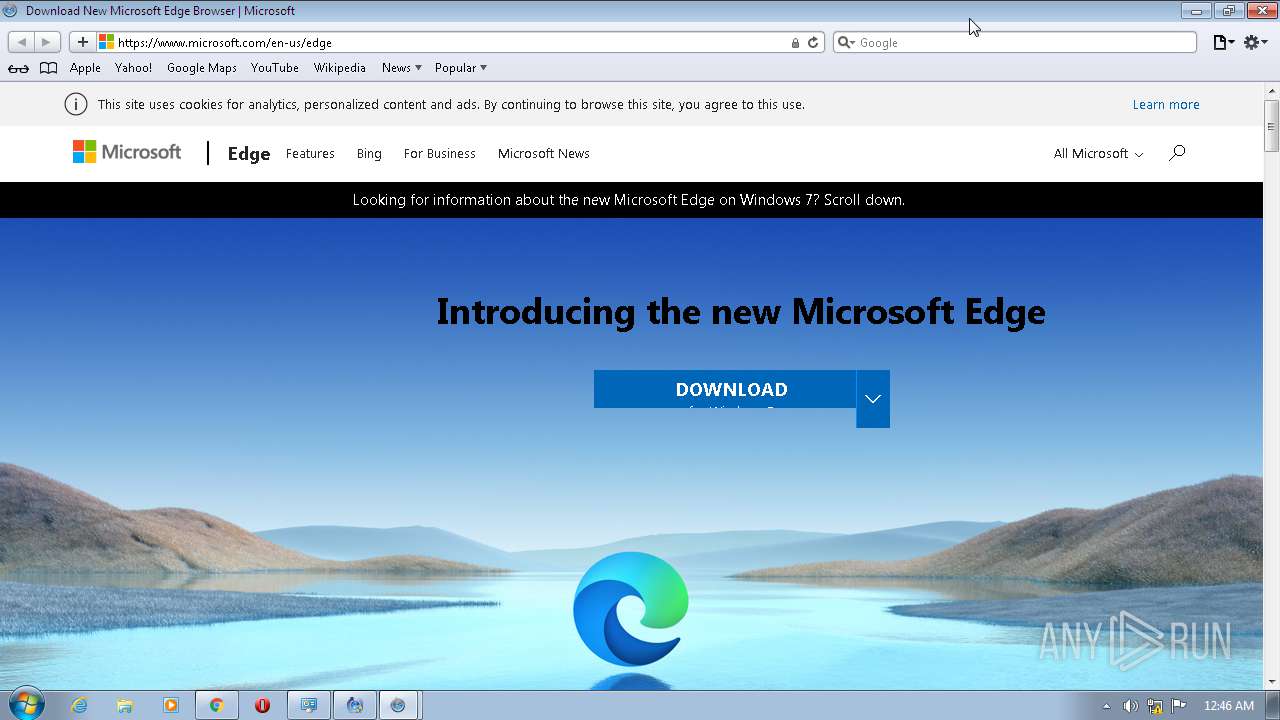Expand the All Microsoft dropdown

point(1098,153)
